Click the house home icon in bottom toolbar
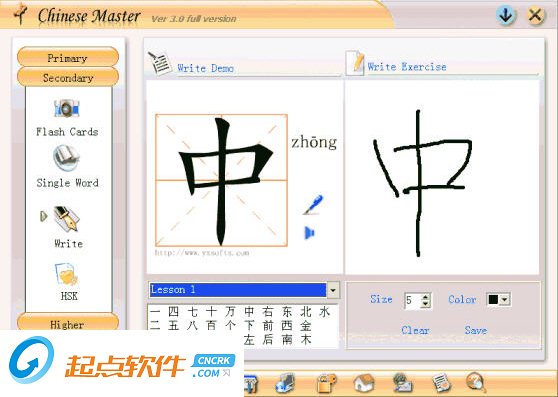 coord(364,383)
